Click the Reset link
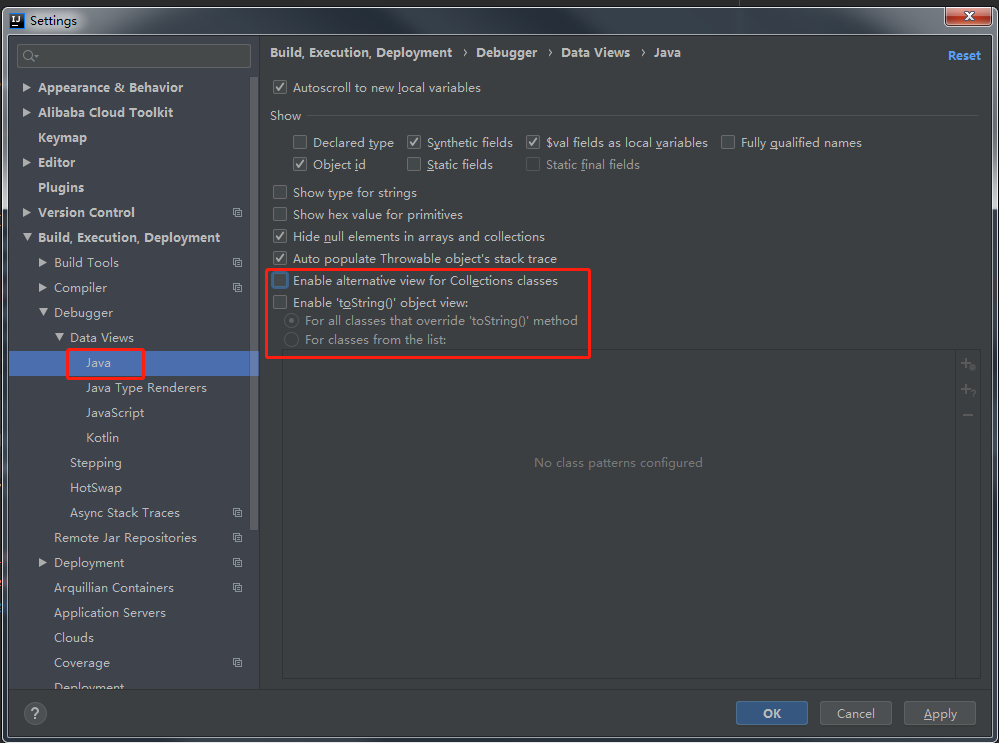 [964, 56]
